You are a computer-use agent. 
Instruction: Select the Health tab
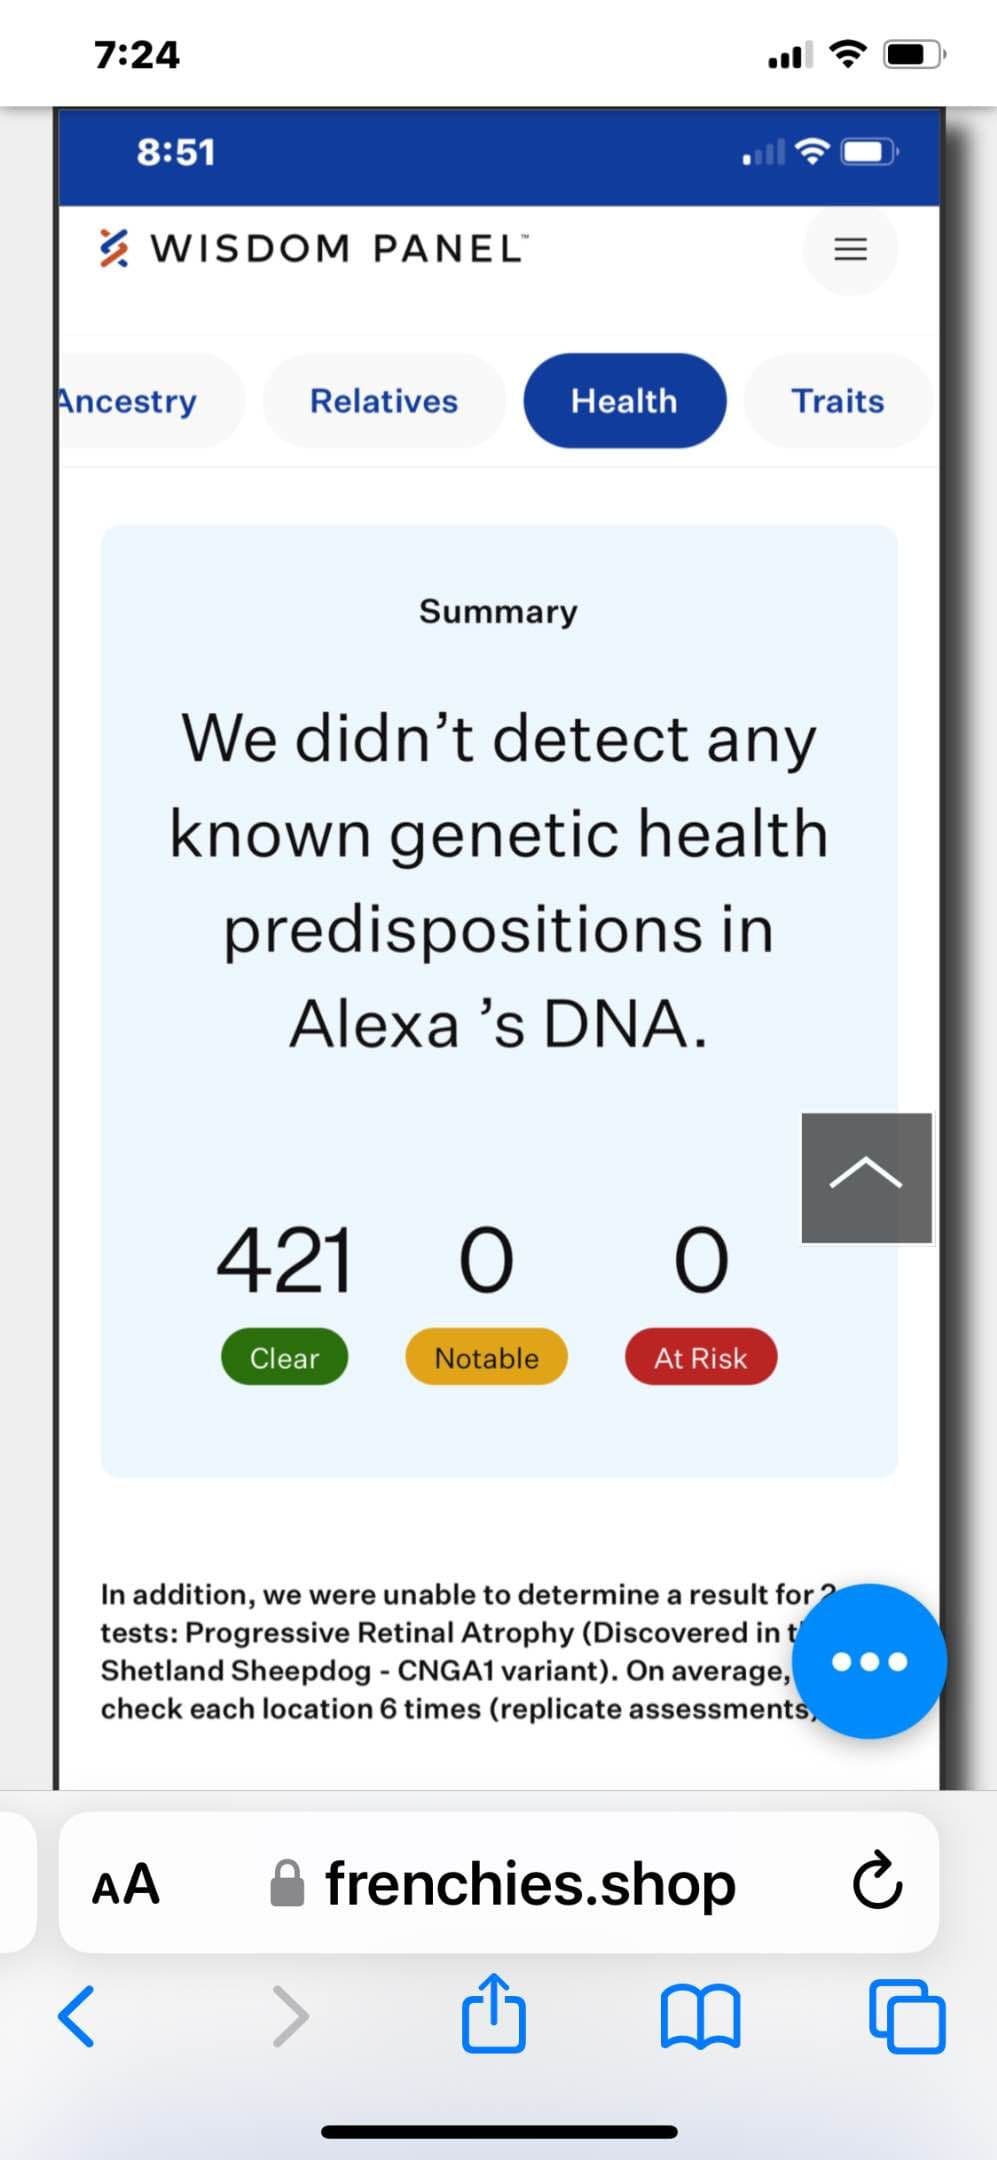click(x=624, y=400)
